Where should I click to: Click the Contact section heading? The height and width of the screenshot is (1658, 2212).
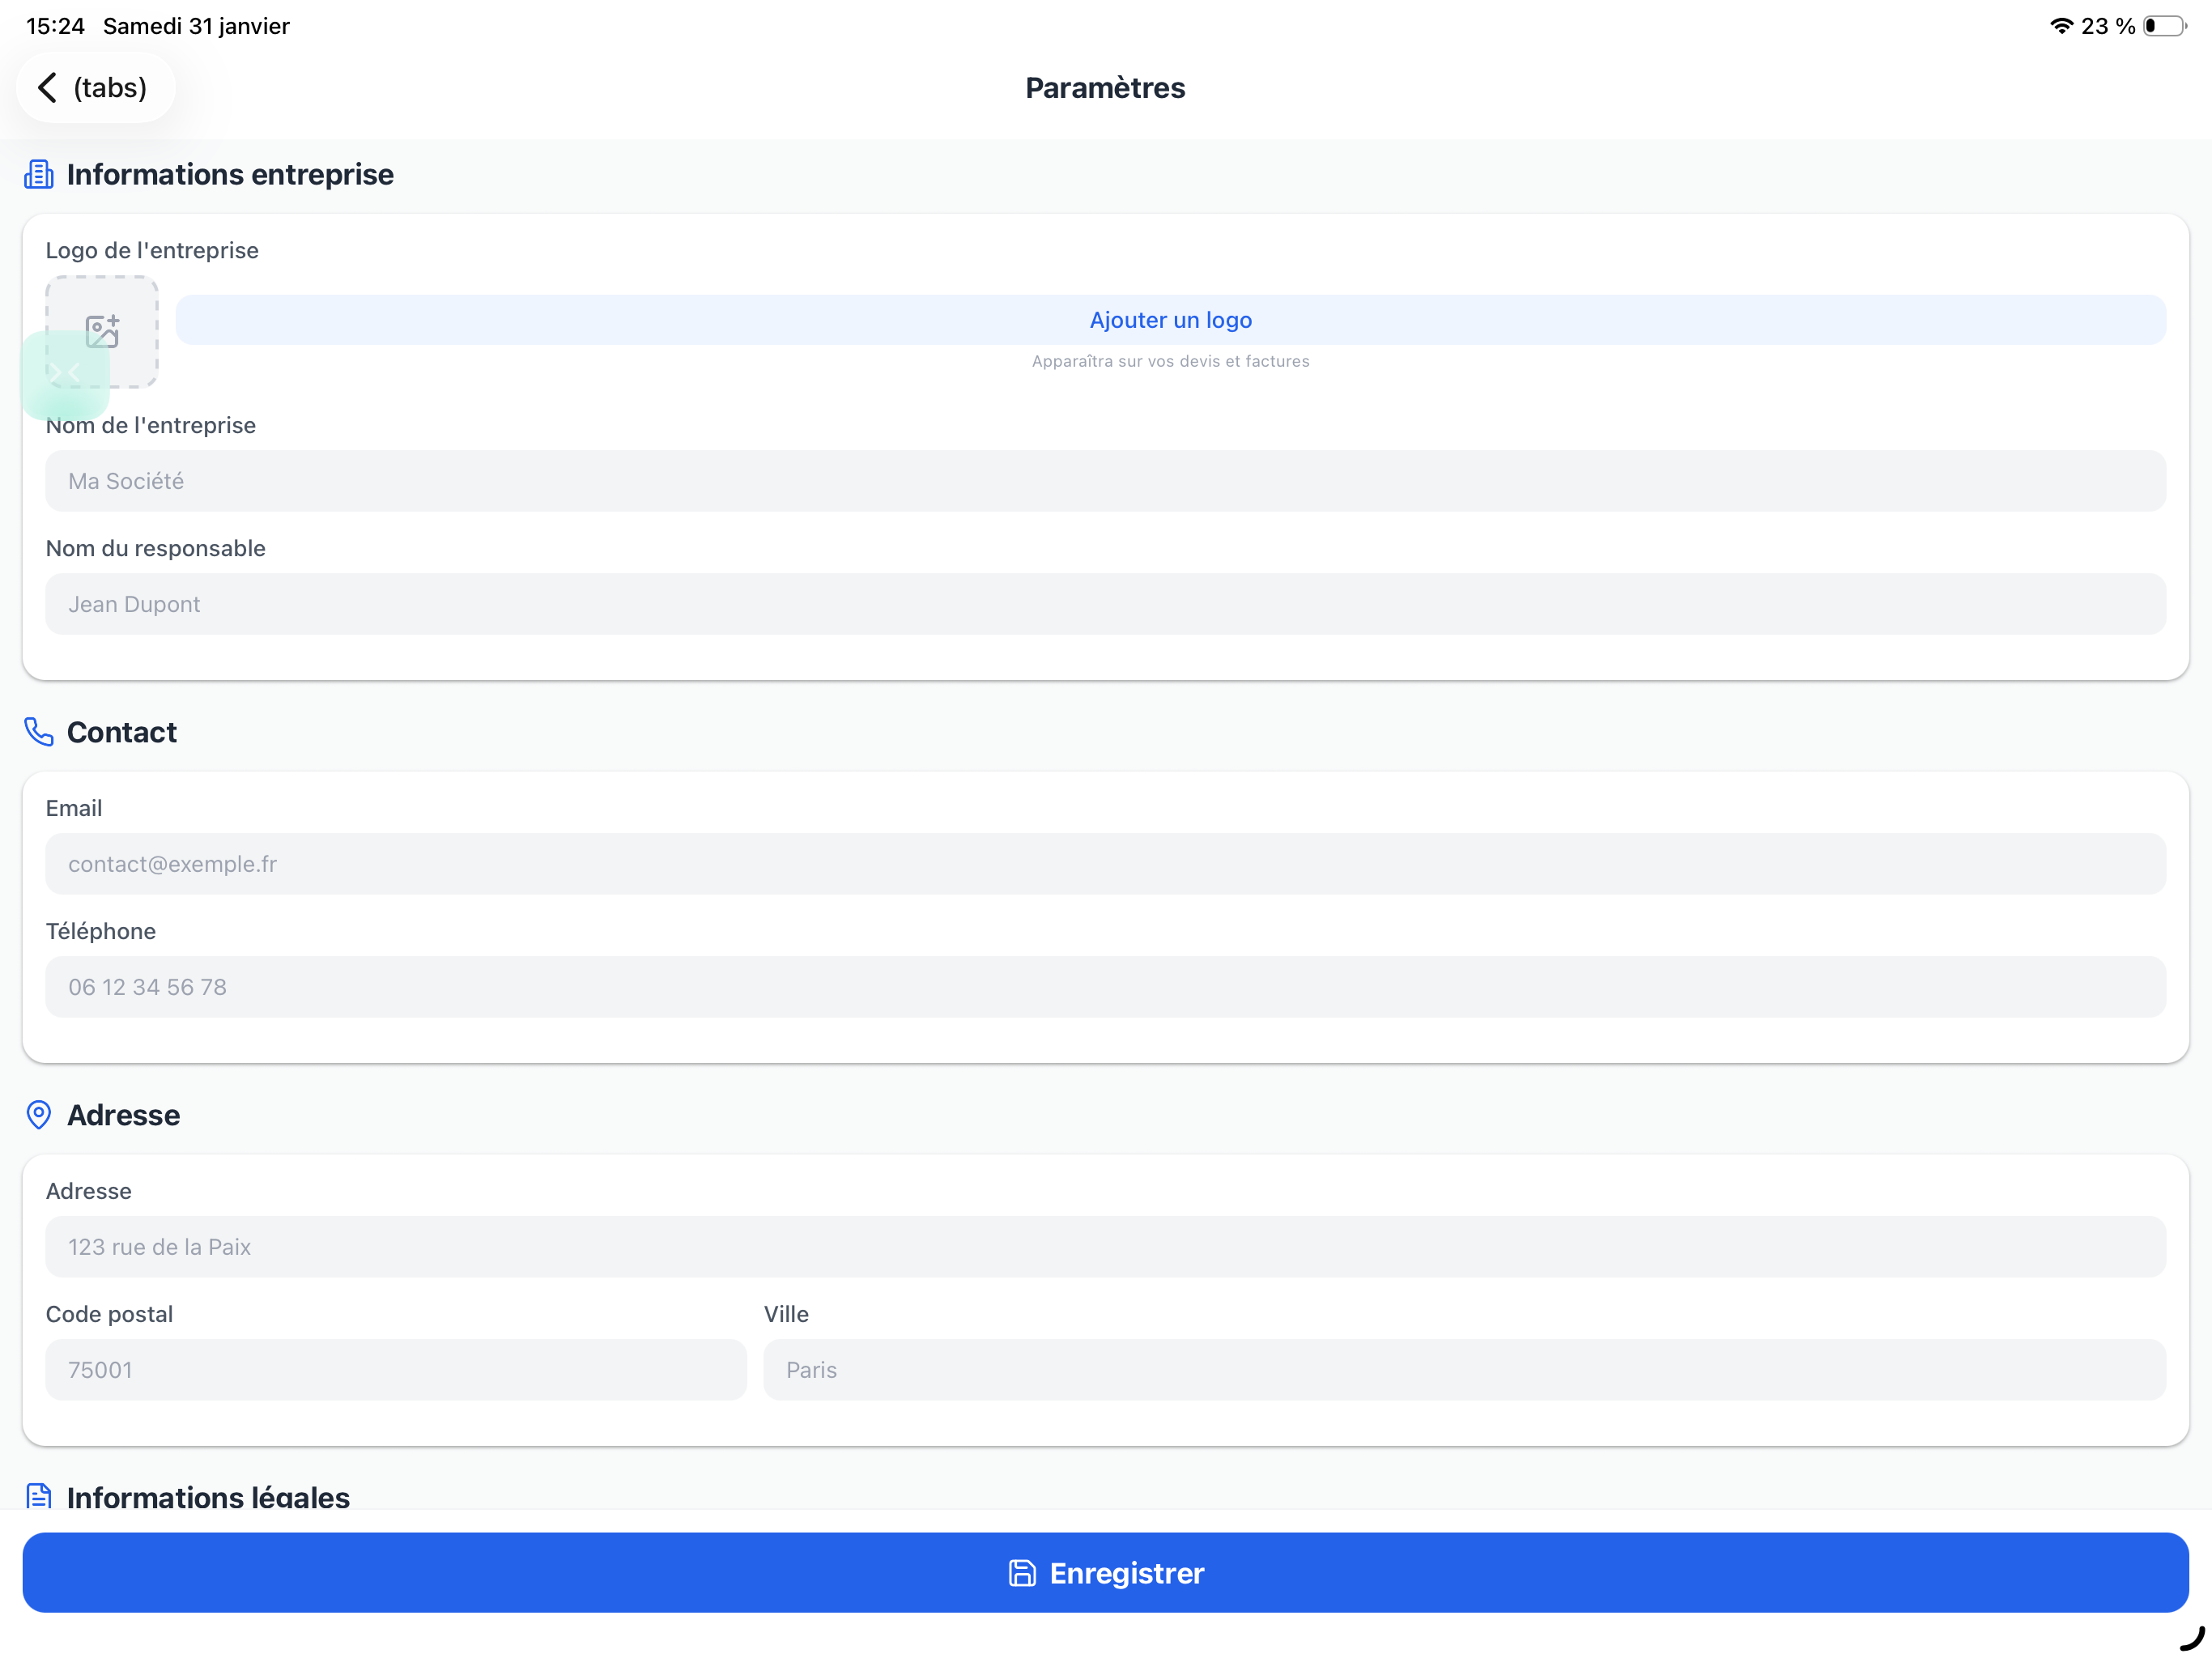pyautogui.click(x=122, y=732)
